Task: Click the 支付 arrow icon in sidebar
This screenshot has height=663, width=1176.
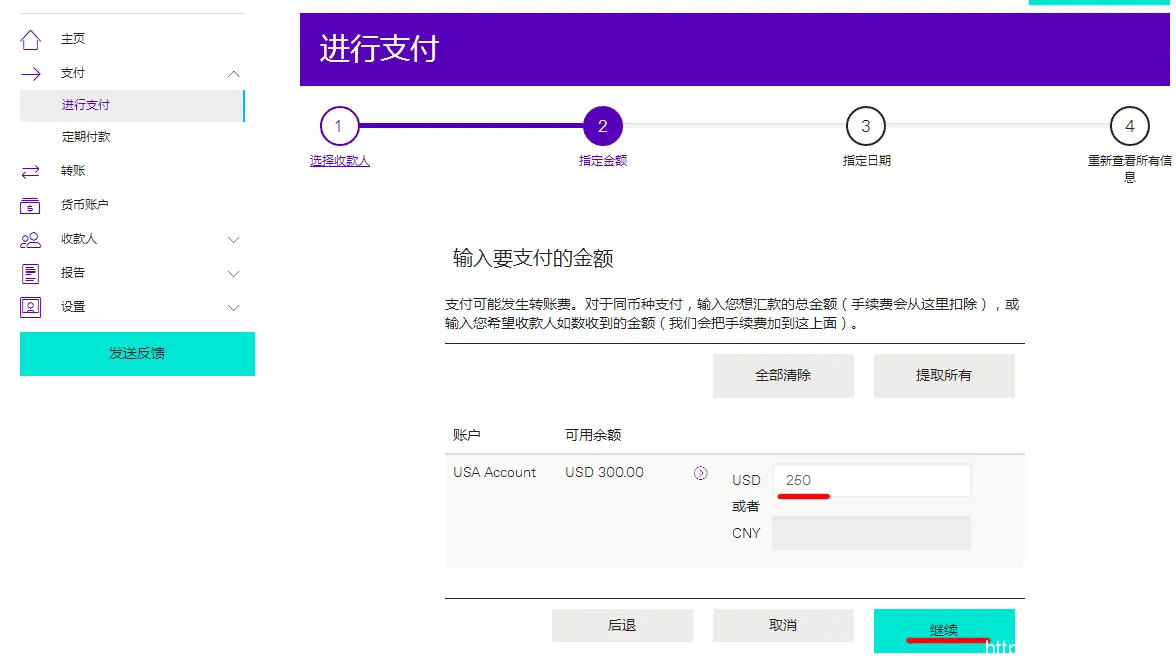Action: pos(33,72)
